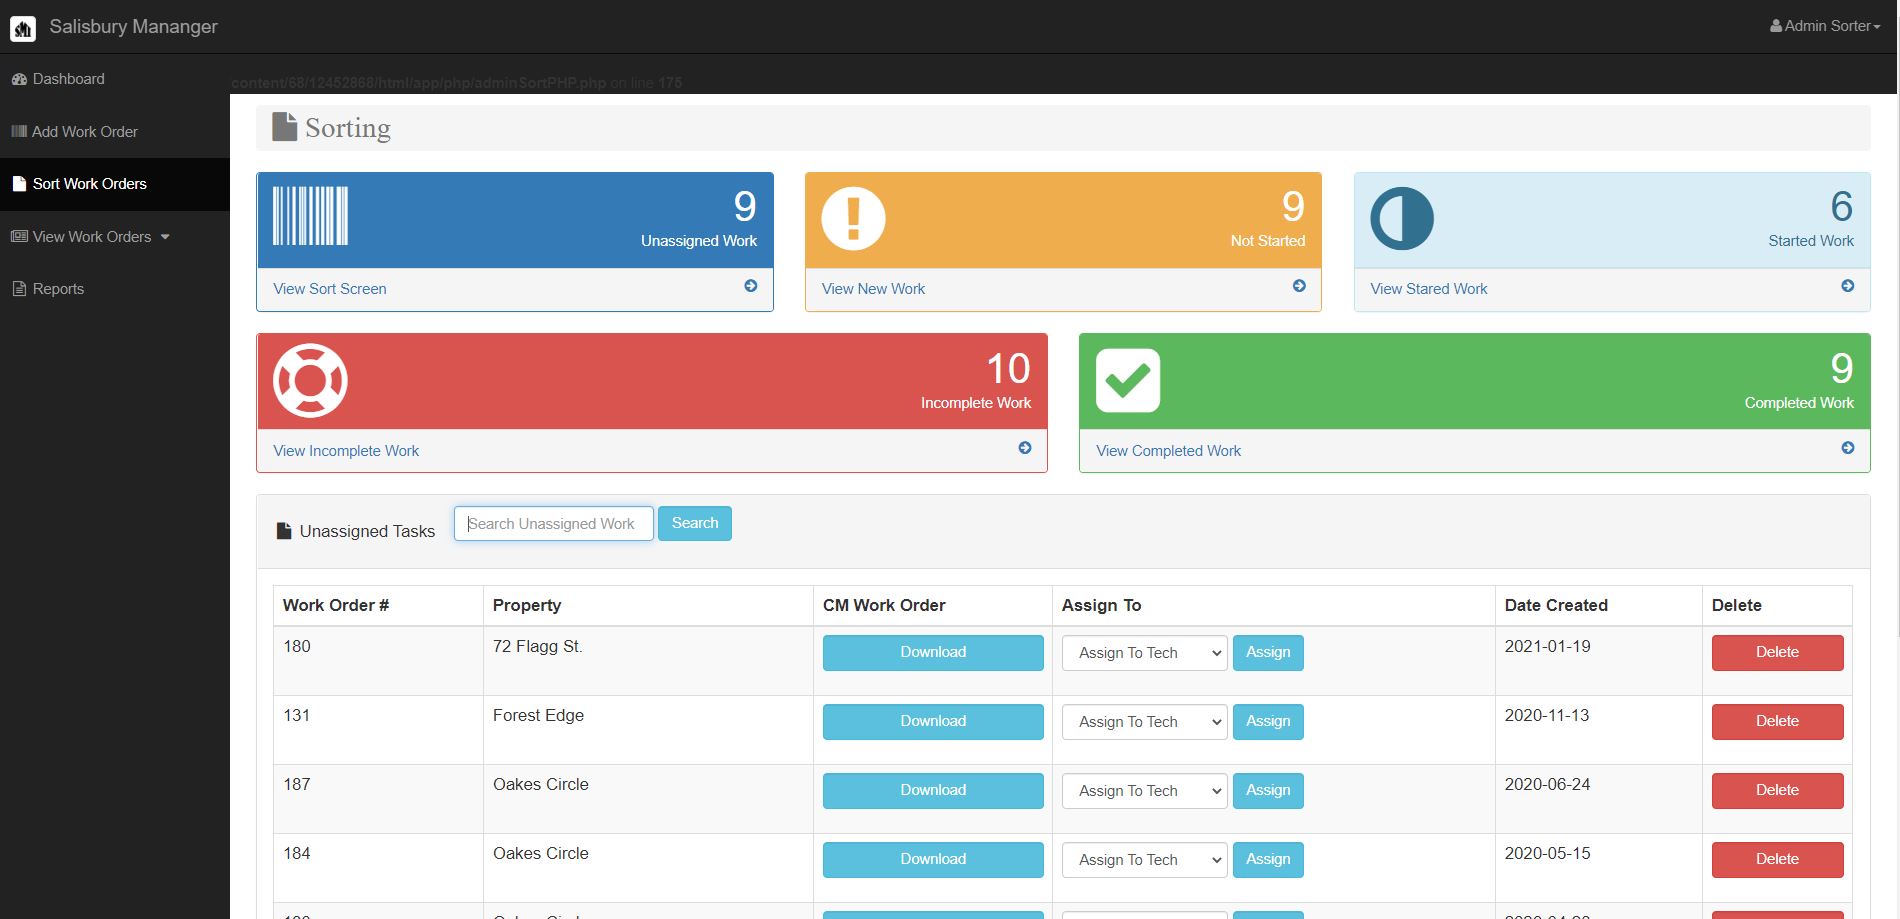This screenshot has width=1900, height=919.
Task: Click the barcode icon on Unassigned Work card
Action: coord(310,218)
